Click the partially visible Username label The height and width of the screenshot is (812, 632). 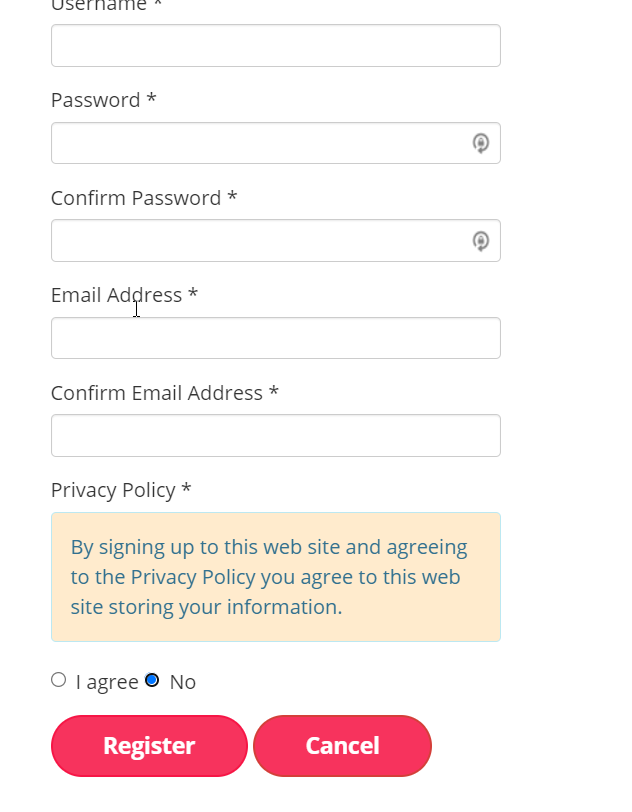(x=105, y=6)
